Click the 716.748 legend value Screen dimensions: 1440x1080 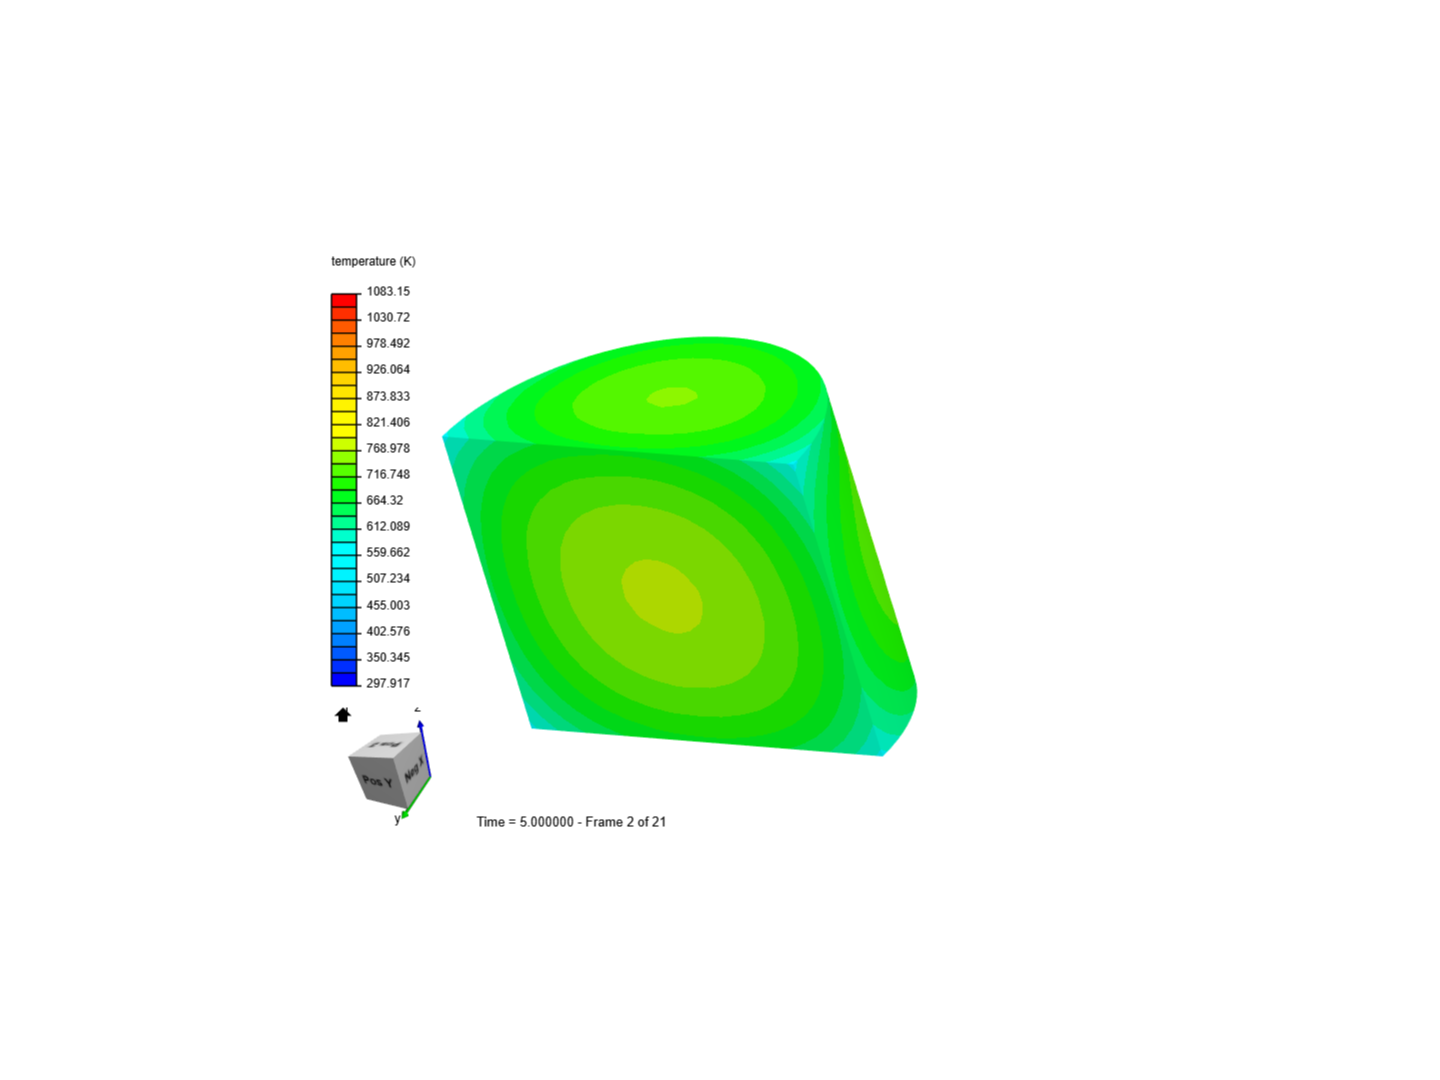point(388,474)
